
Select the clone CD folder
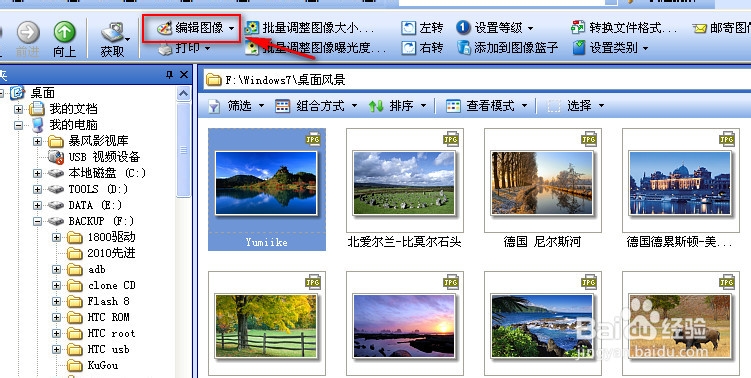click(x=112, y=286)
